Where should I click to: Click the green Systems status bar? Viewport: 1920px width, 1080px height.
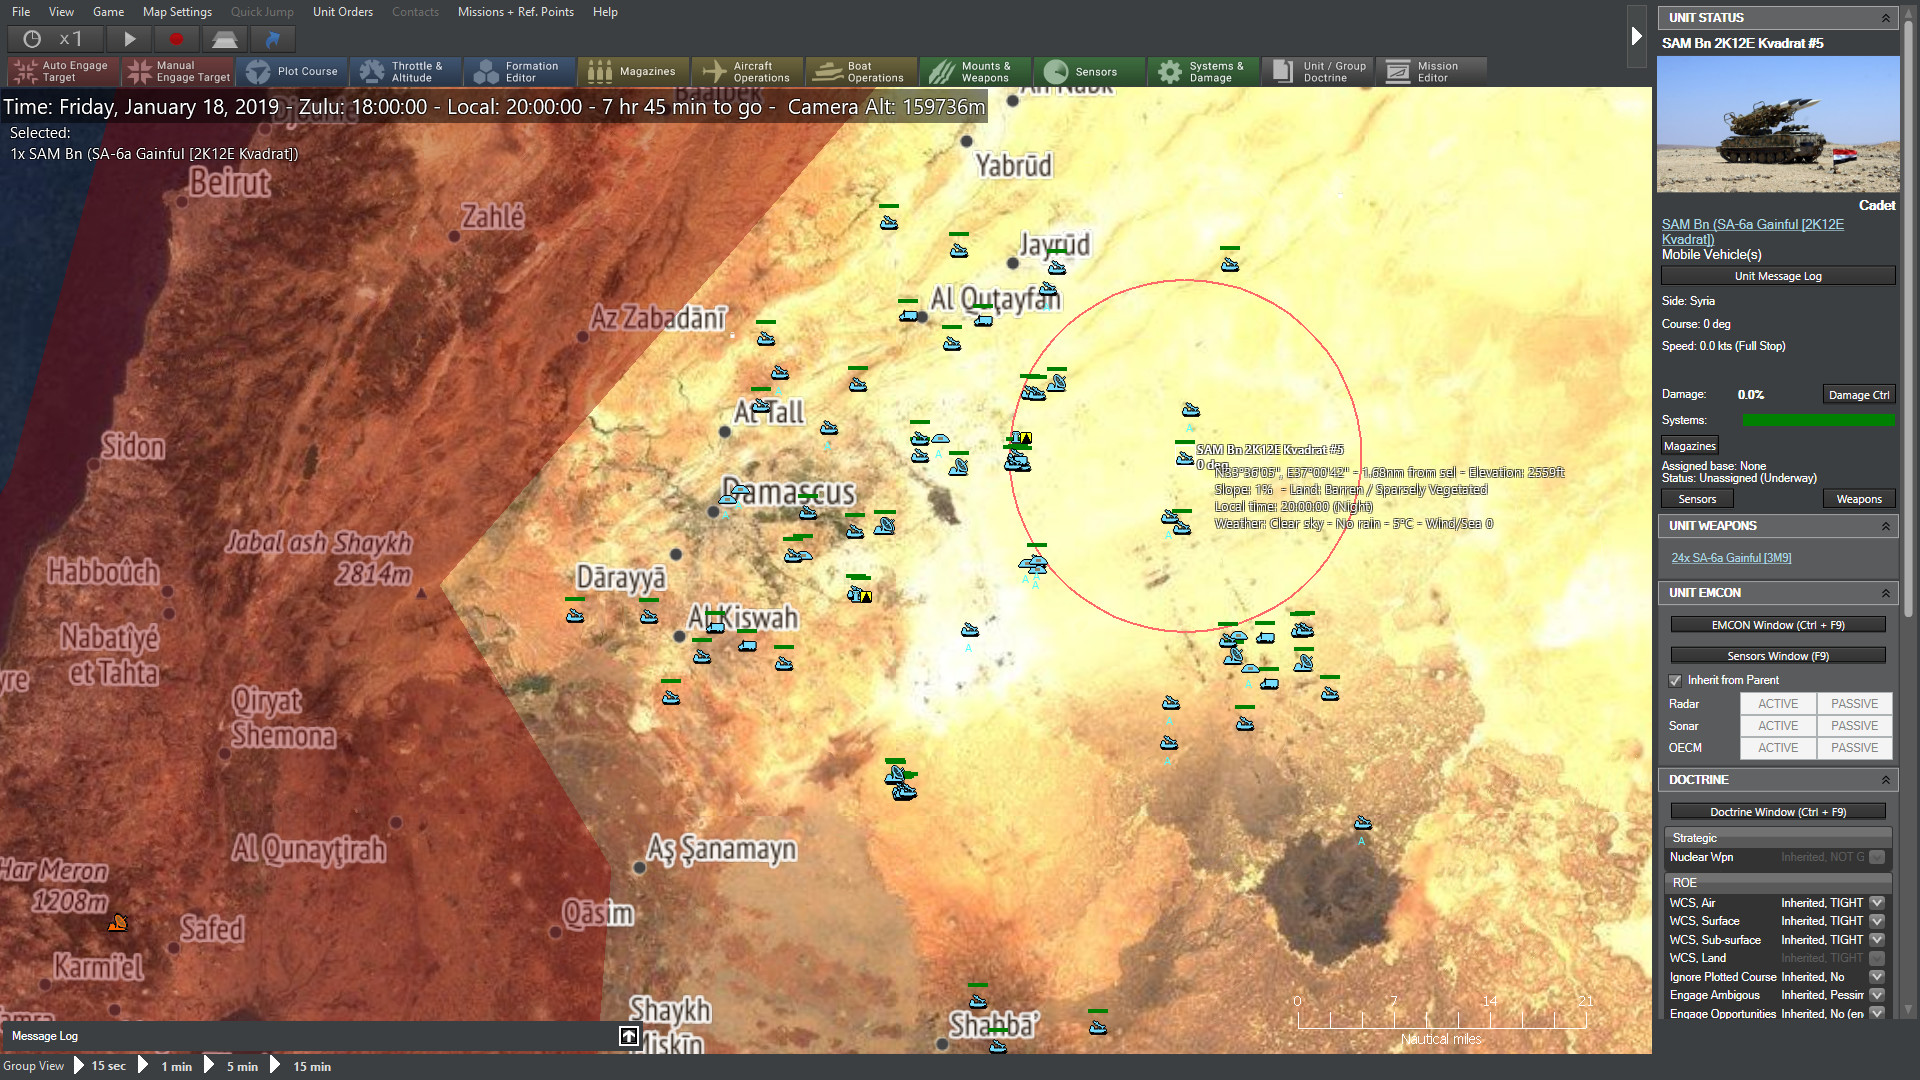tap(1818, 419)
